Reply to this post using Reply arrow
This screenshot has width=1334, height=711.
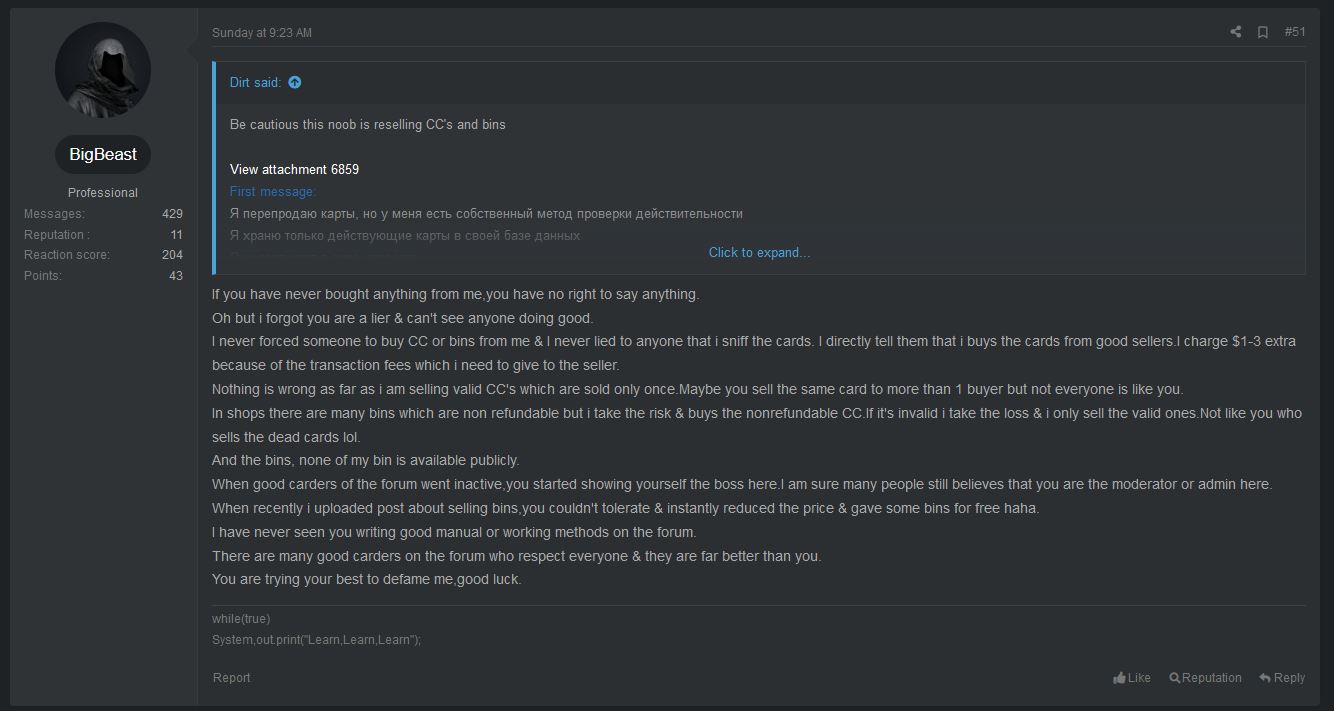pyautogui.click(x=1282, y=678)
